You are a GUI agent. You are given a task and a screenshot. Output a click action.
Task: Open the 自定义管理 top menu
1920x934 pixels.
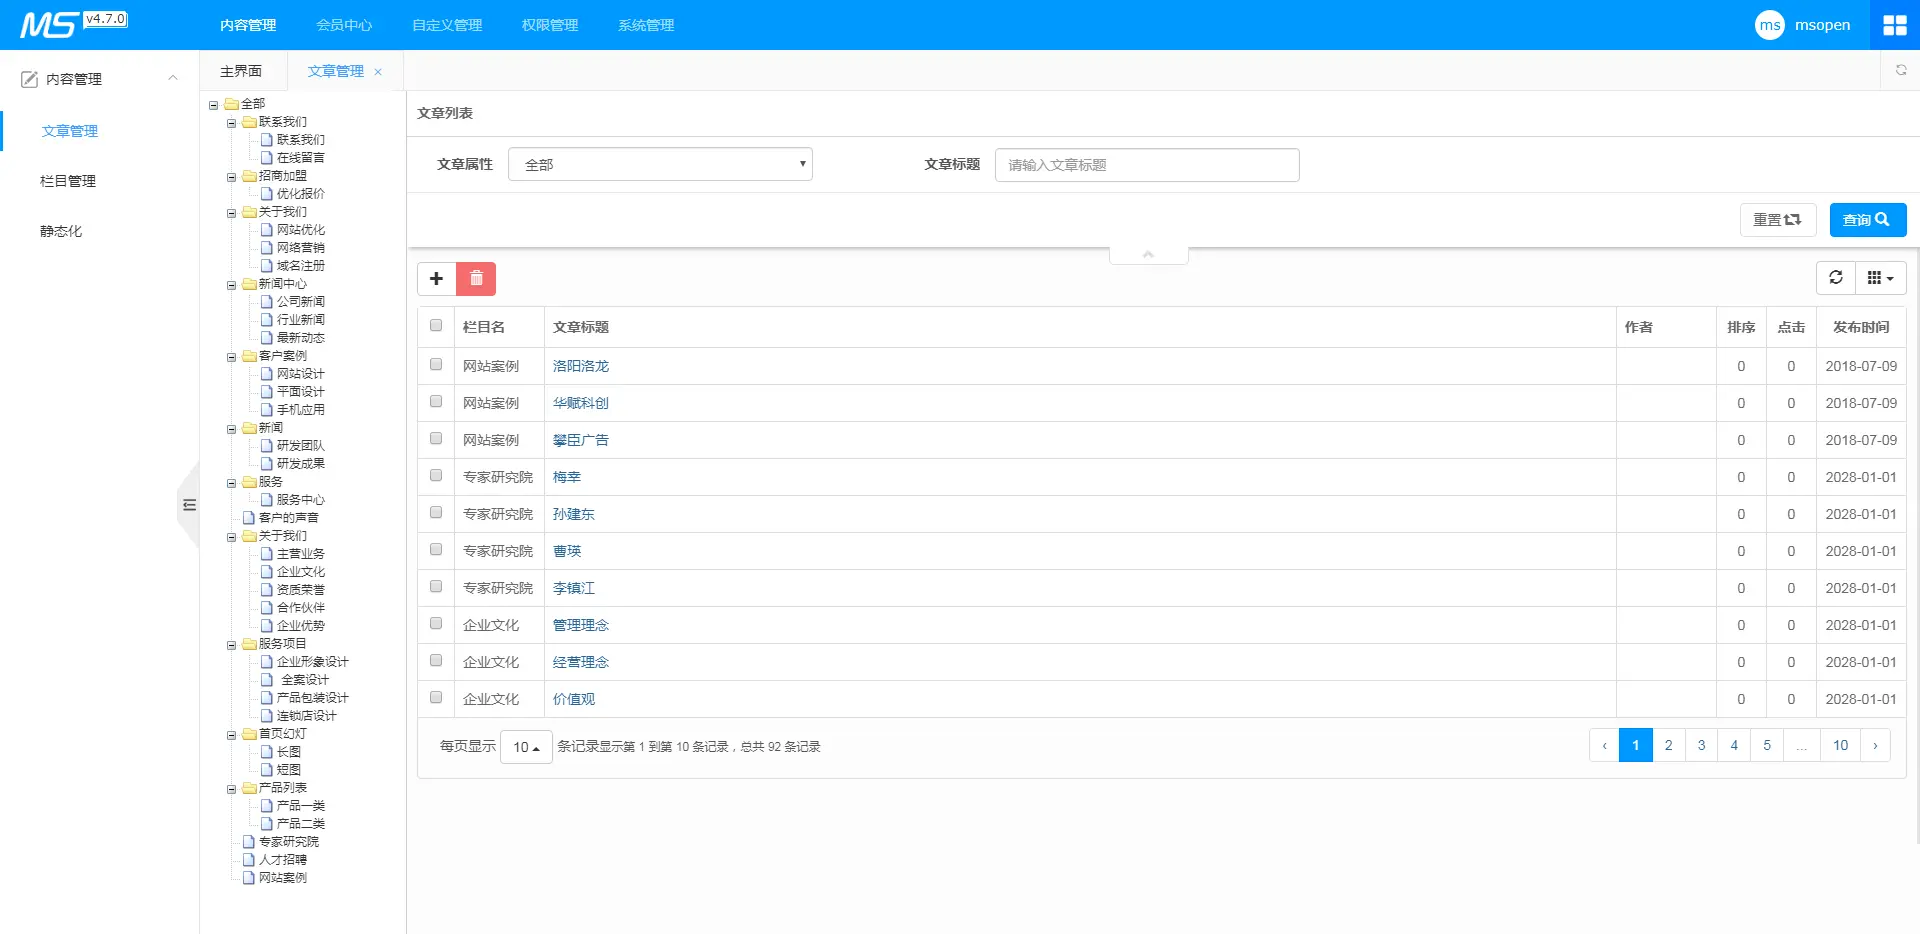pyautogui.click(x=447, y=25)
